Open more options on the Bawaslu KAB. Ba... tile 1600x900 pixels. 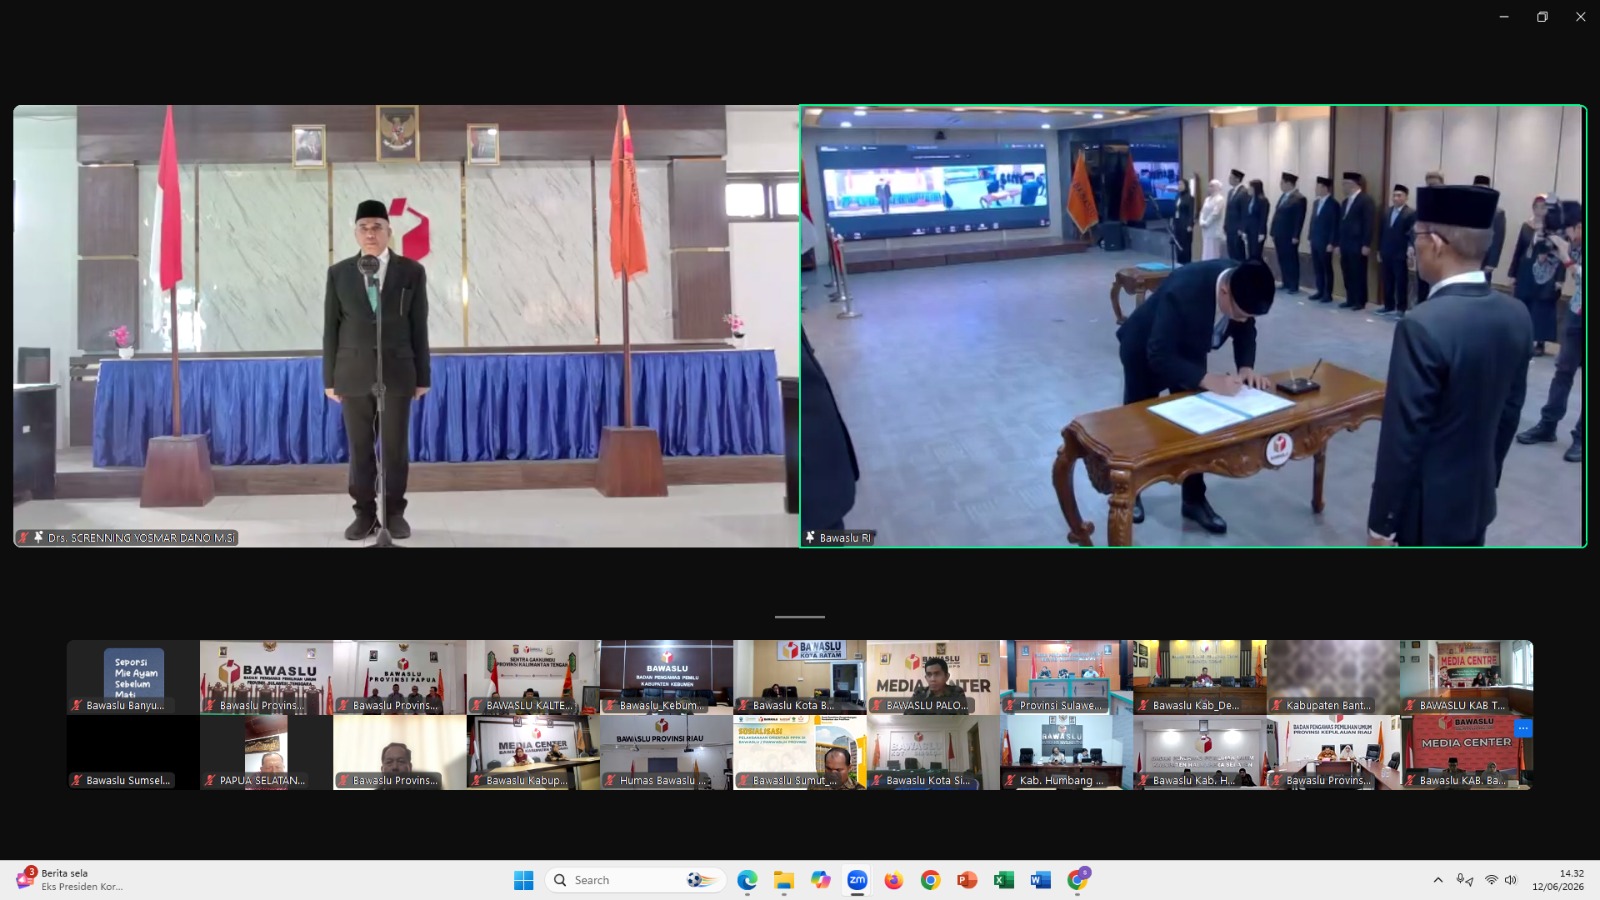[x=1523, y=728]
